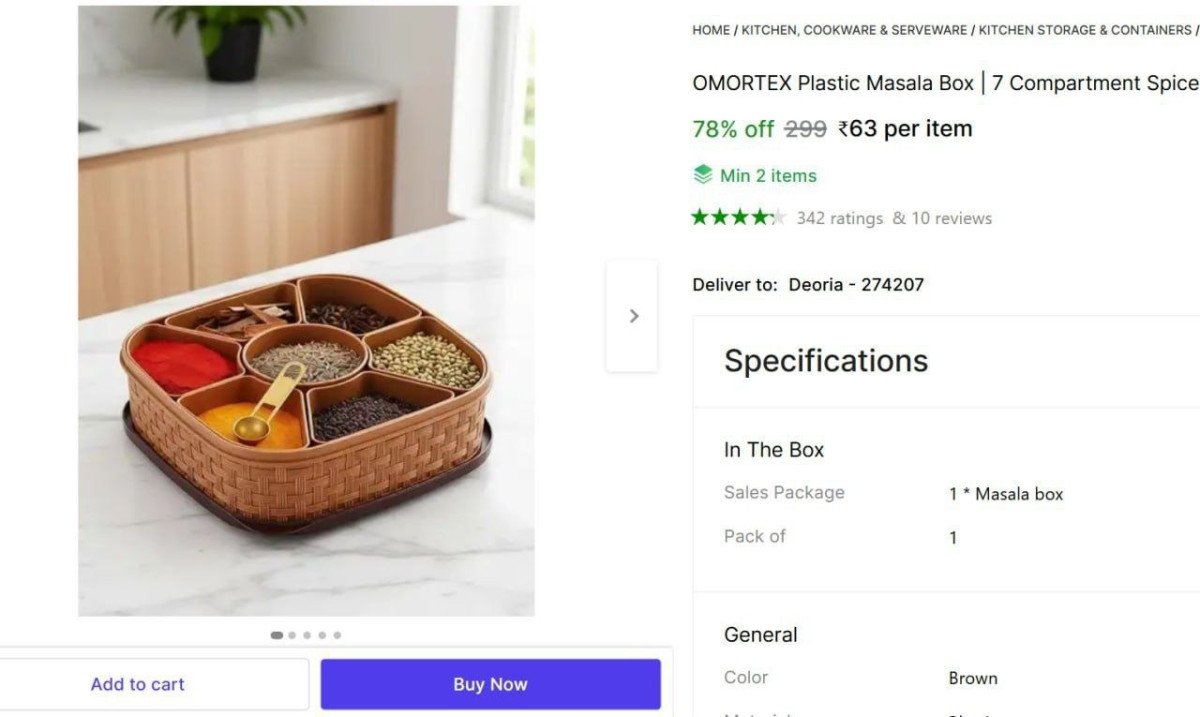Select the fourth image carousel dot
This screenshot has width=1200, height=717.
click(x=322, y=635)
